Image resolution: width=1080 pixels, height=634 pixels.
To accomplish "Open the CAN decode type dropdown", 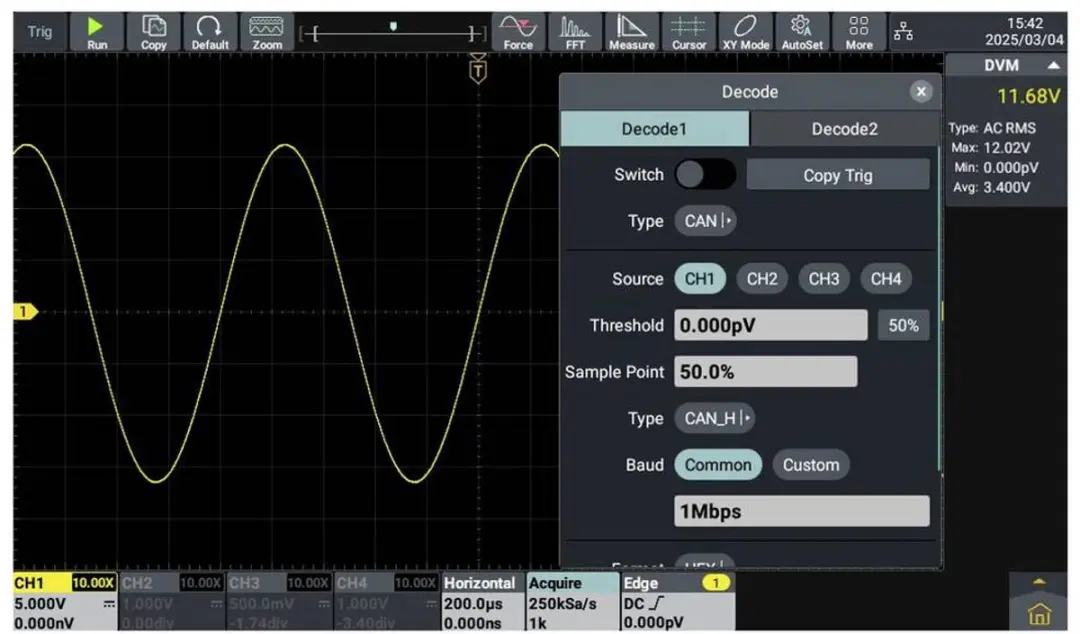I will [705, 221].
